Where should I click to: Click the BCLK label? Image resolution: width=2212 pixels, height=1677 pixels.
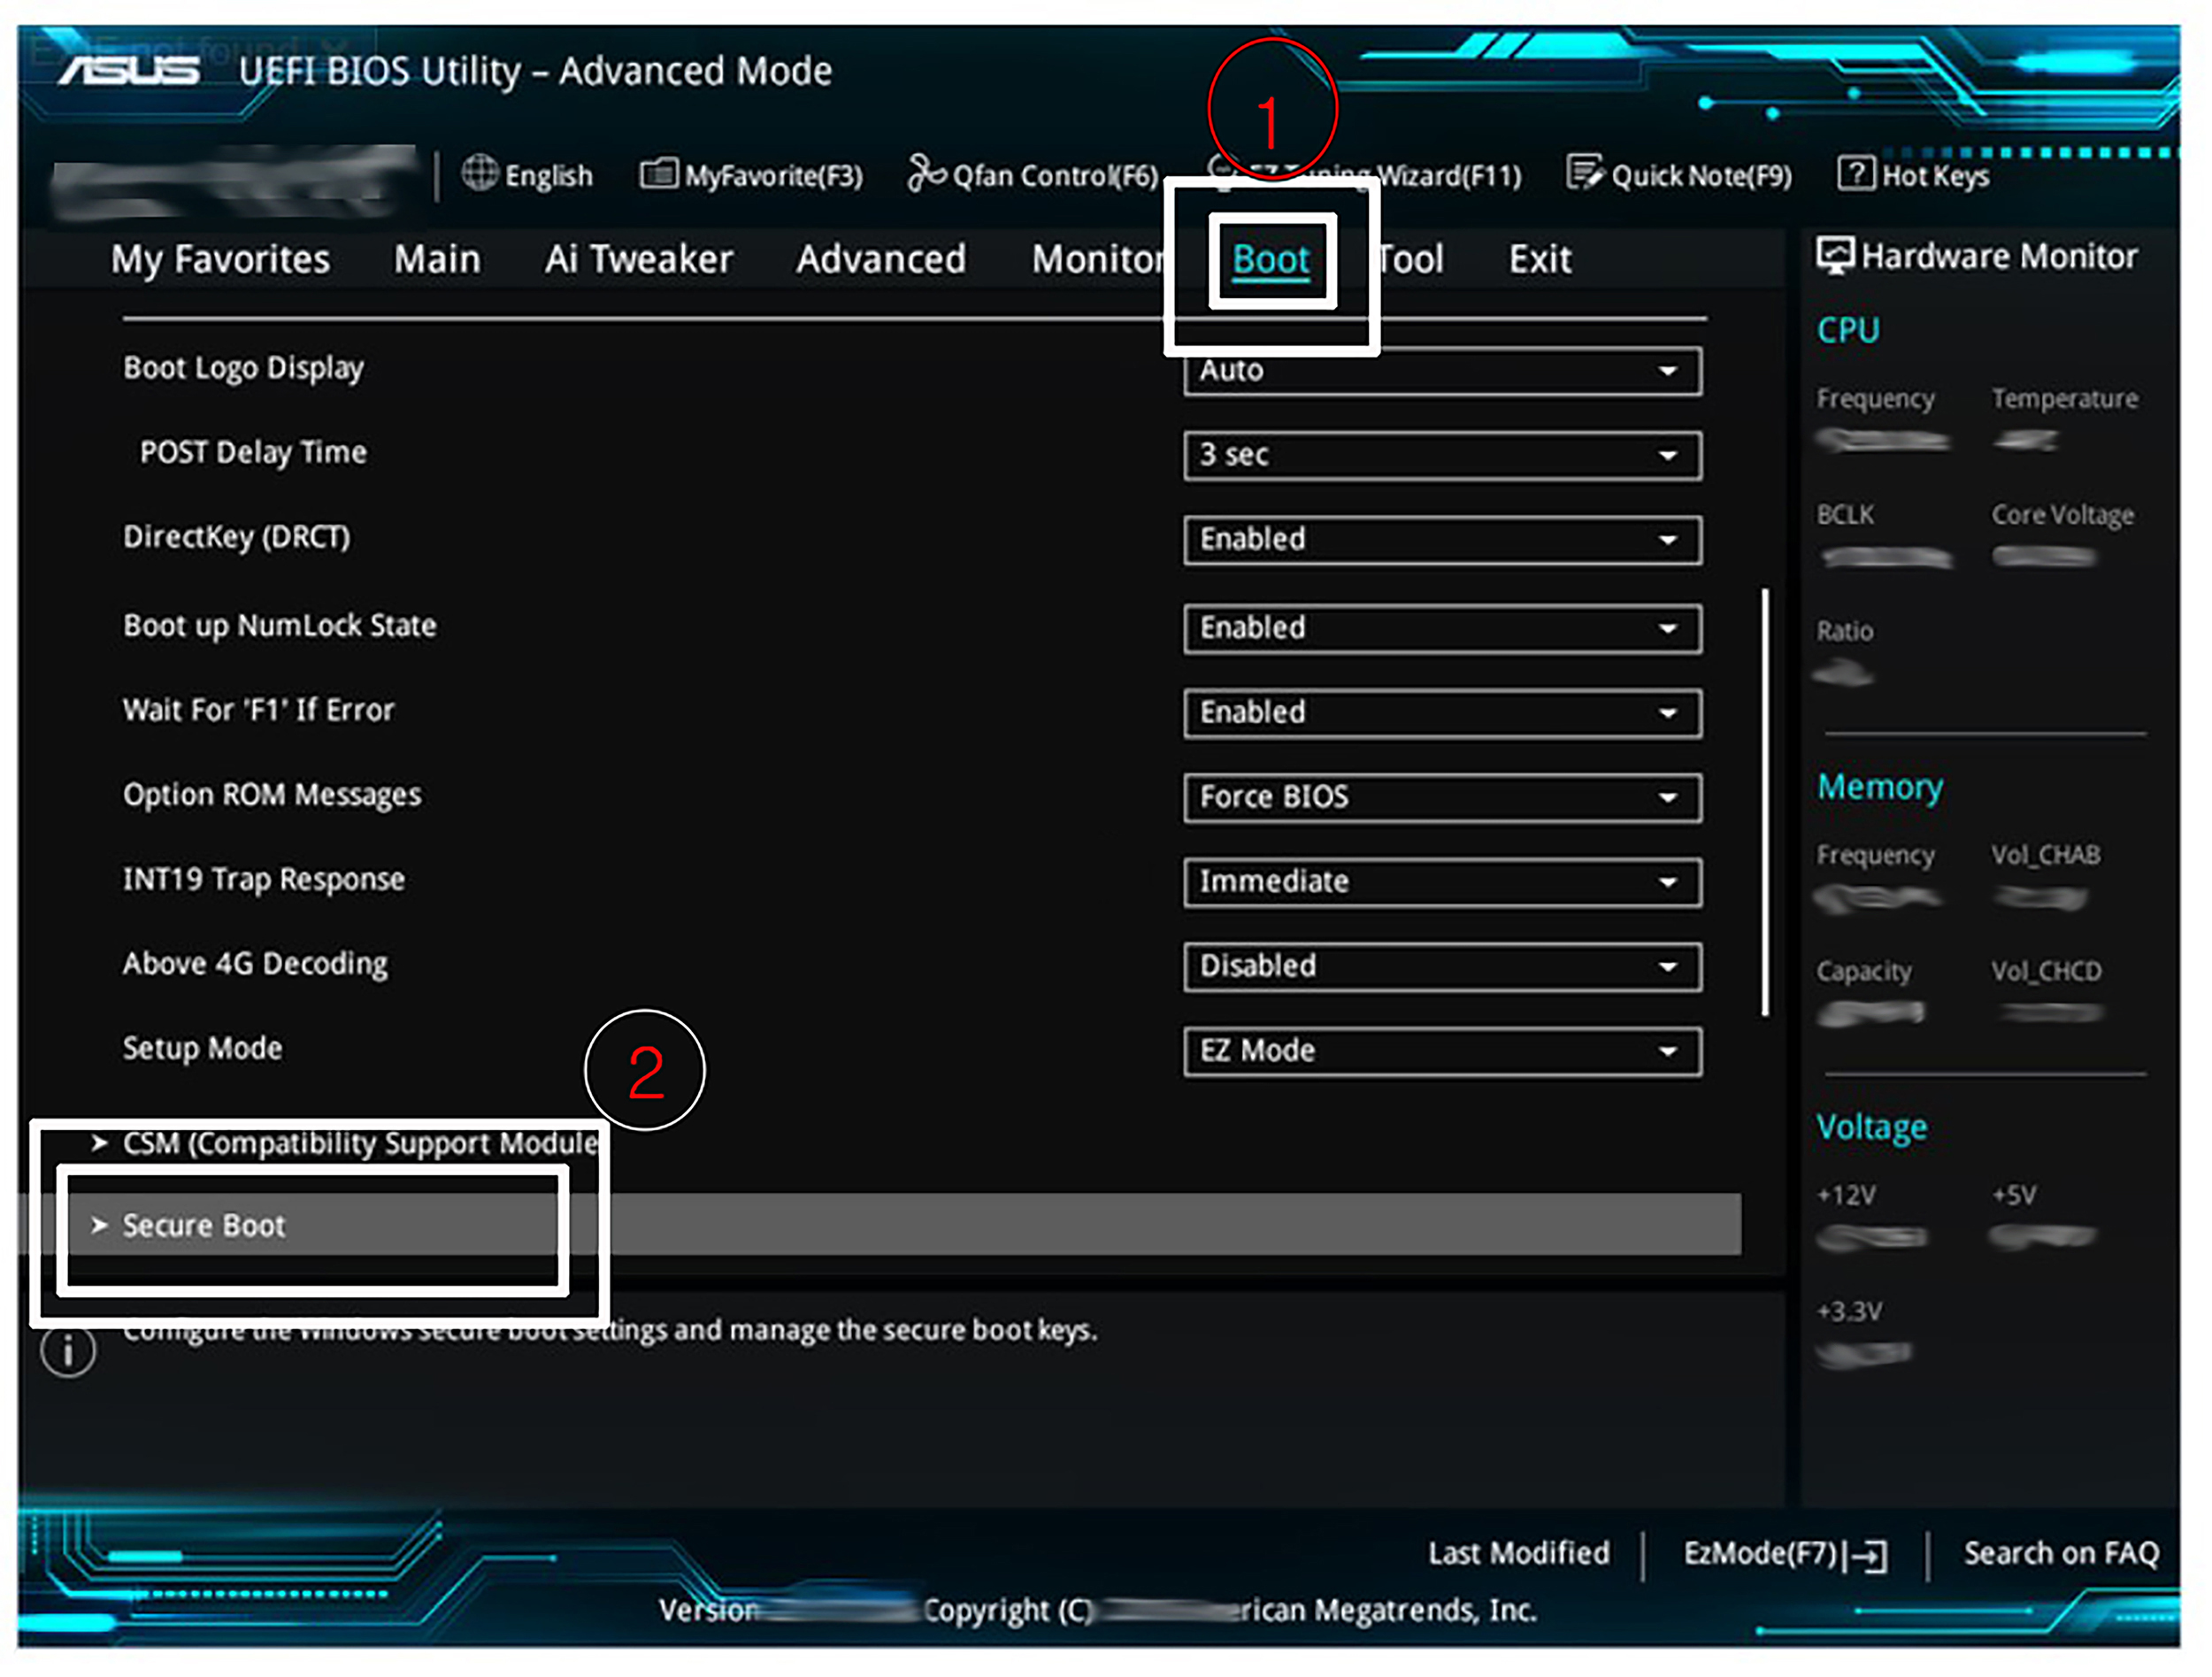tap(1846, 515)
